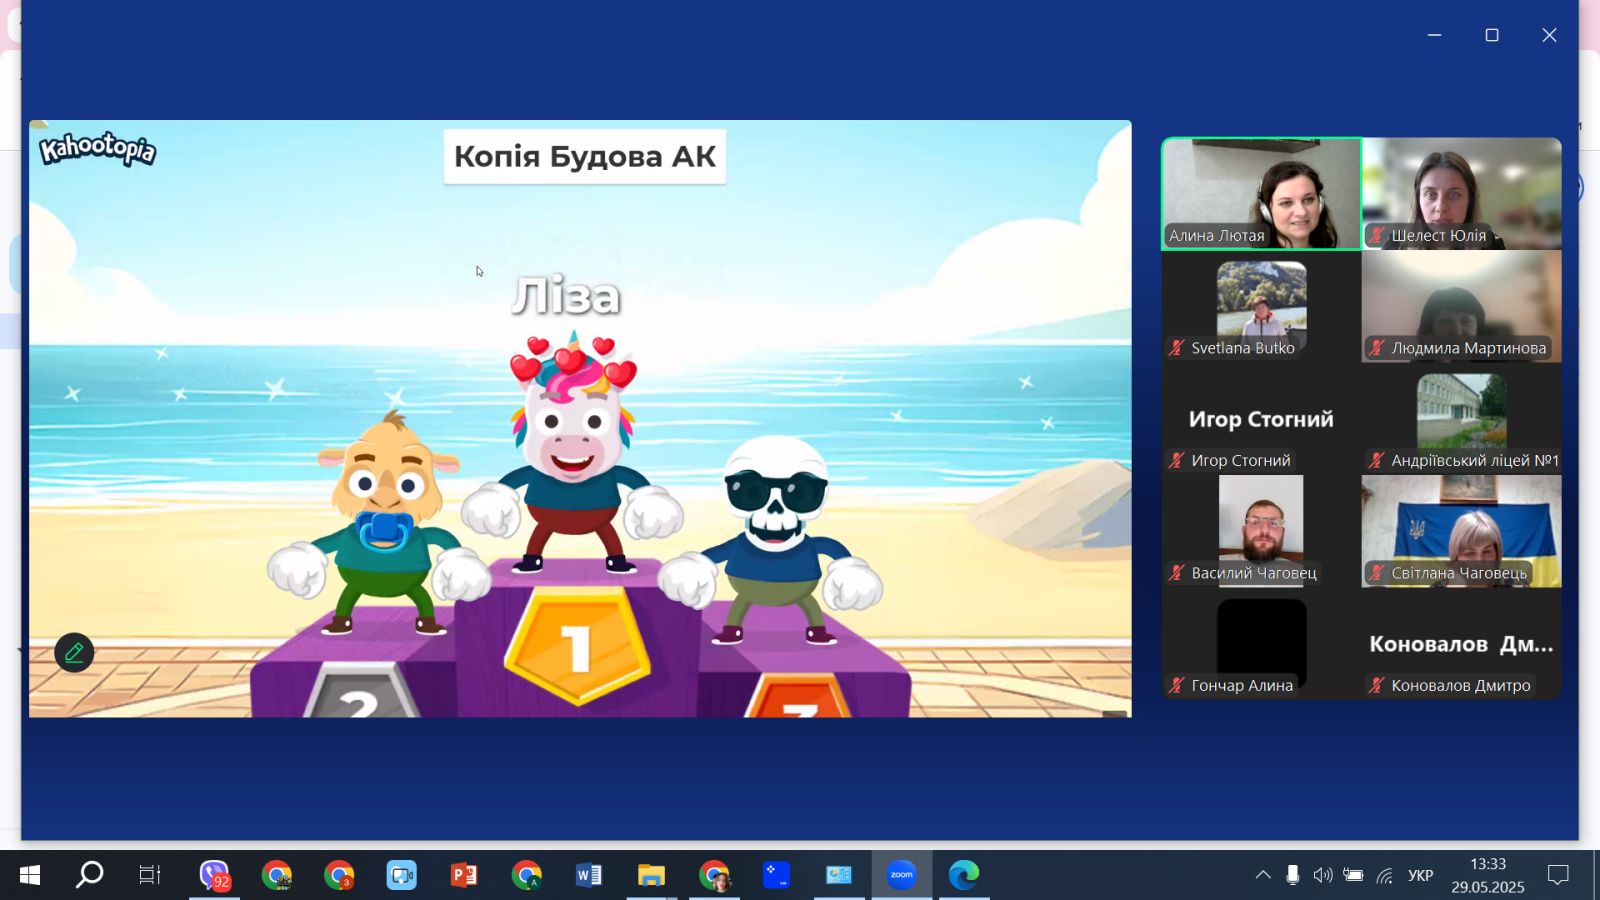Click Шелест Юлія's muted microphone icon

click(1377, 236)
